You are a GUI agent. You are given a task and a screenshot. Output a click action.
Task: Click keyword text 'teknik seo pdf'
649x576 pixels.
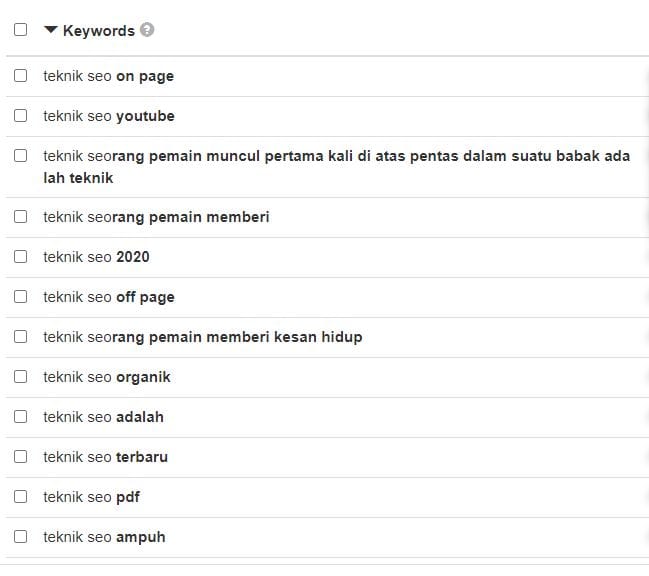(91, 497)
